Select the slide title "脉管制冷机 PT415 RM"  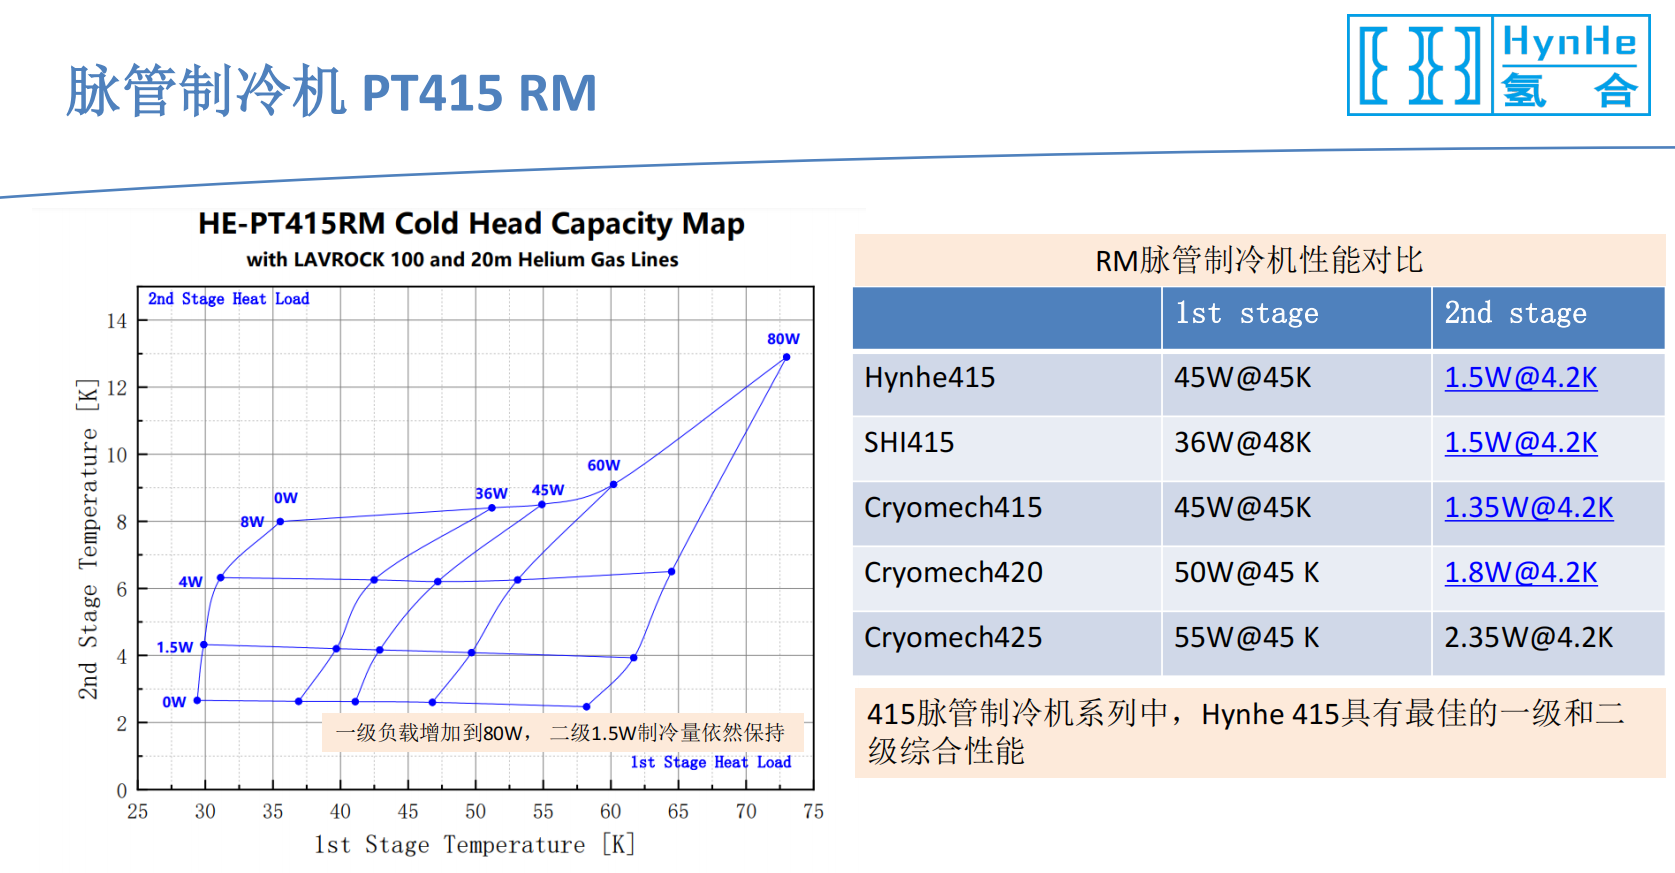coord(332,92)
